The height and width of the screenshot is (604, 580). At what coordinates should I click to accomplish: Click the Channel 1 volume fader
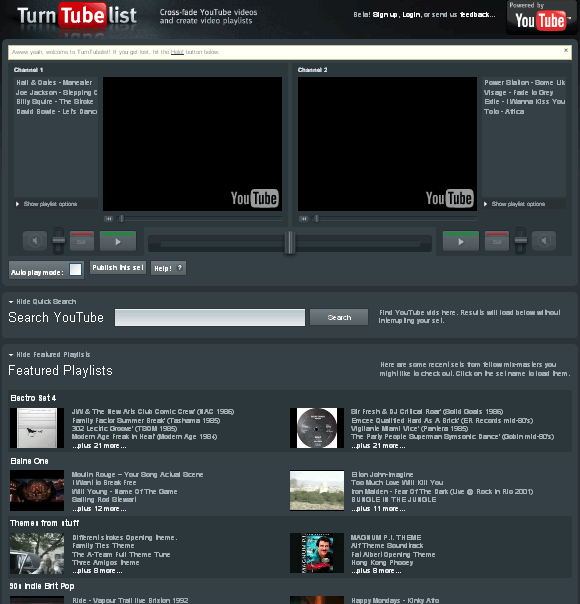click(x=59, y=241)
